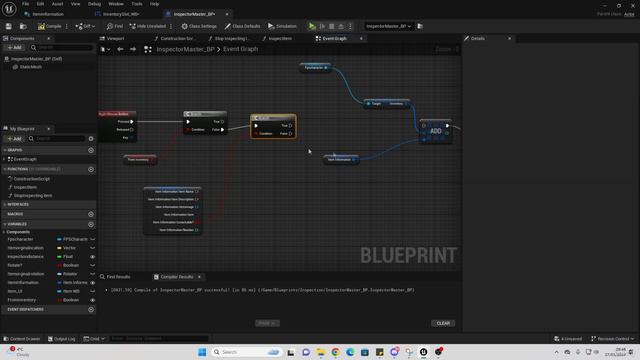
Task: Click Add in My Blueprint panel
Action: click(14, 139)
